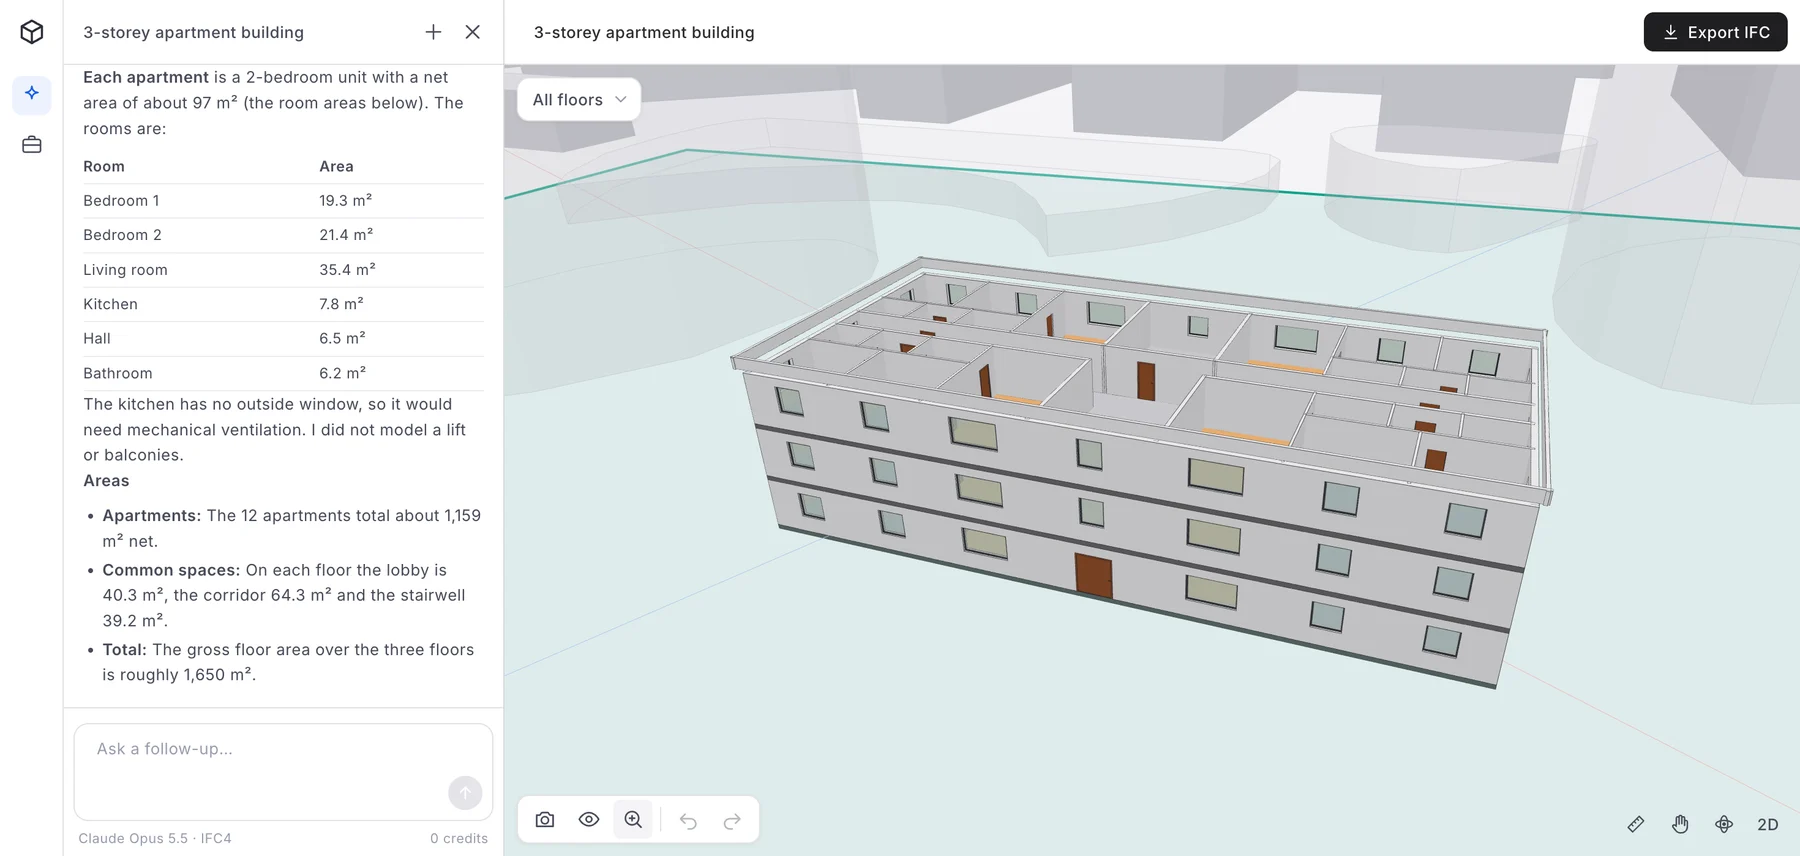The image size is (1800, 856).
Task: Click the Kitchen table row label
Action: pos(110,304)
